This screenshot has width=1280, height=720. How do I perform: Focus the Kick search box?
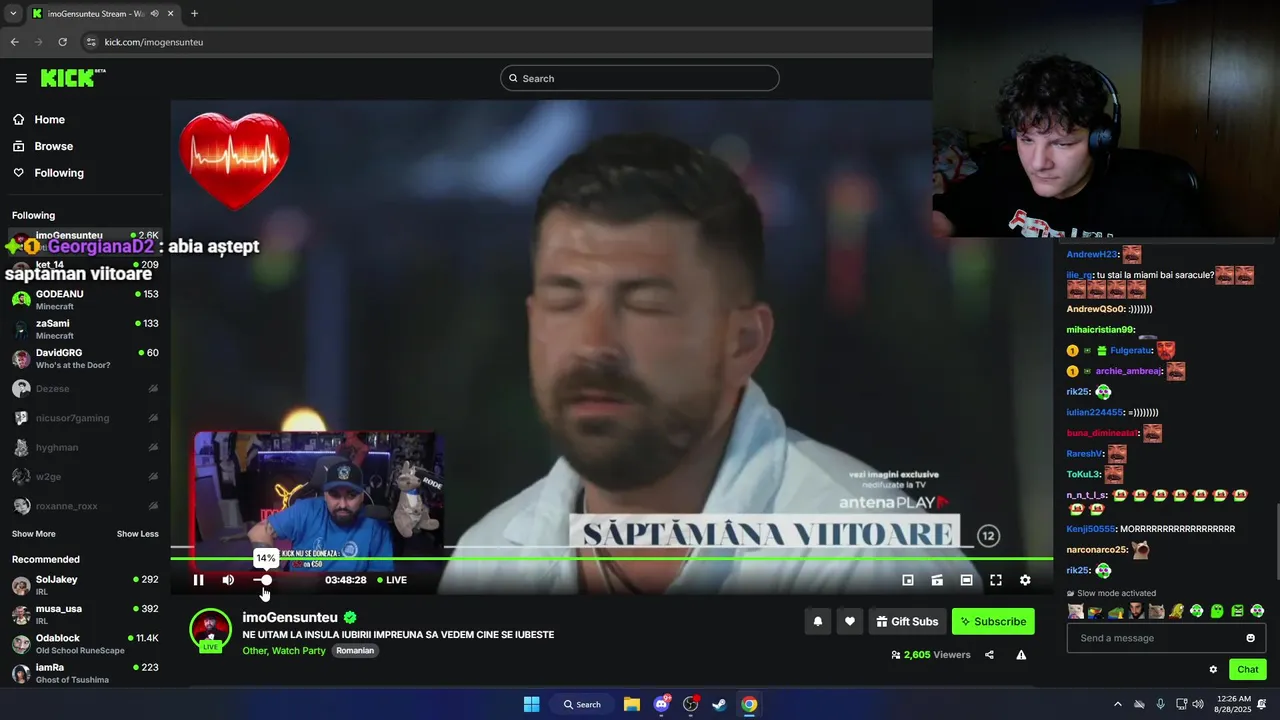(639, 78)
